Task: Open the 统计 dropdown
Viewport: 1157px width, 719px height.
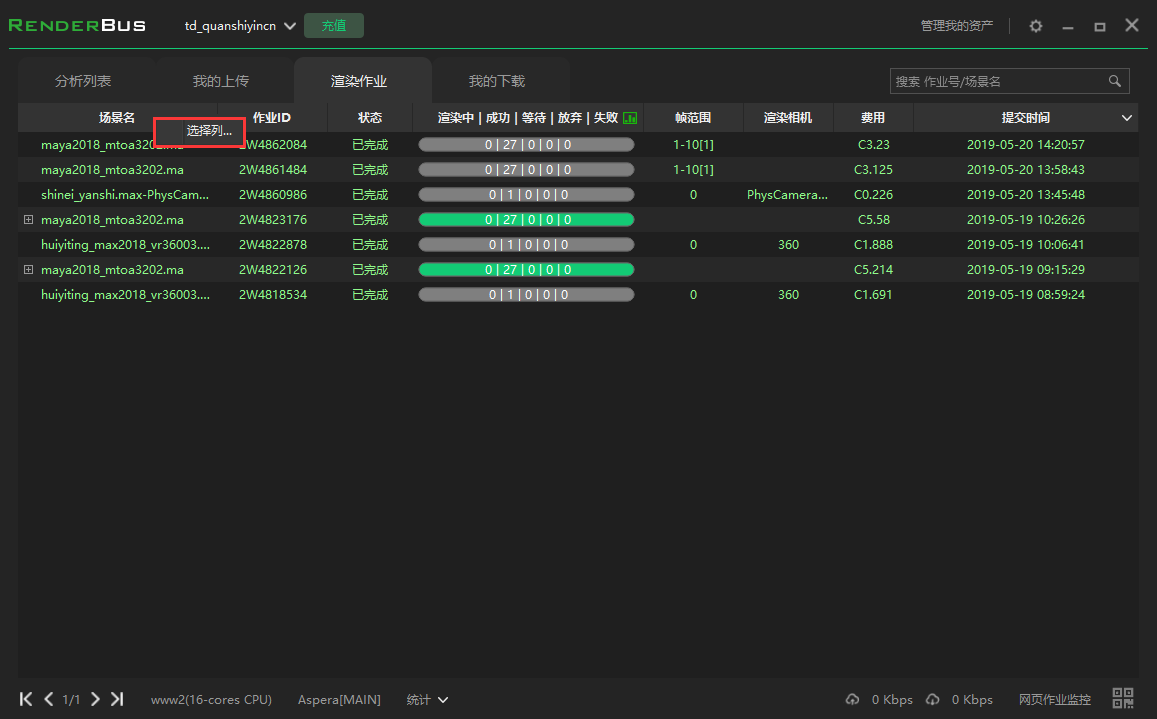Action: (x=426, y=700)
